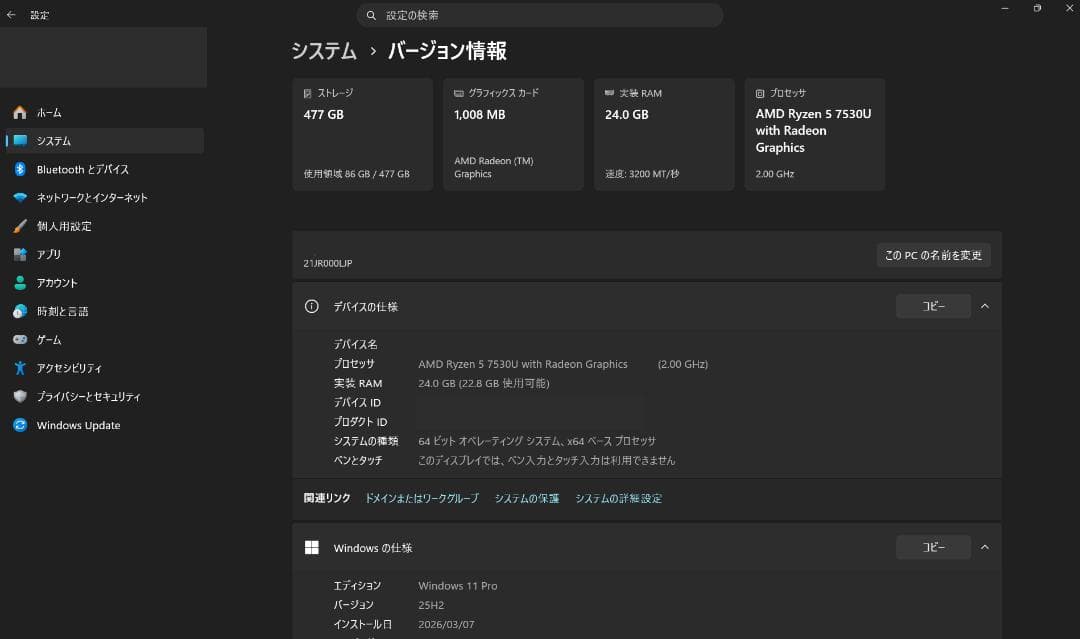The image size is (1080, 639).
Task: Click the back arrow in the title bar
Action: 11,14
